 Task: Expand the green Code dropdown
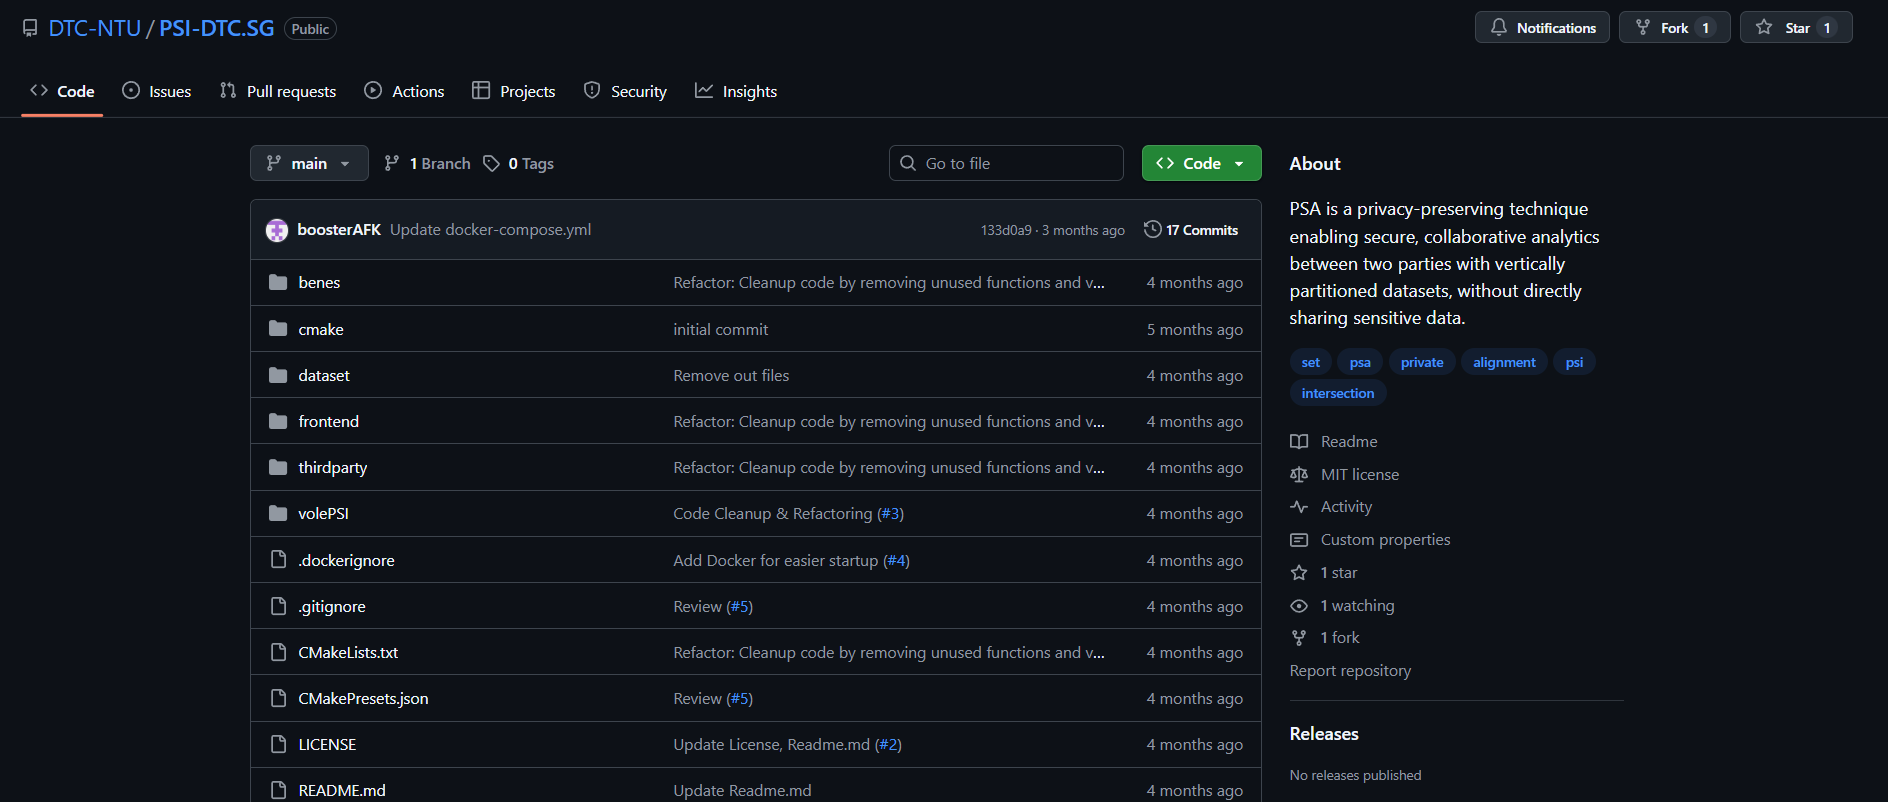(1201, 164)
